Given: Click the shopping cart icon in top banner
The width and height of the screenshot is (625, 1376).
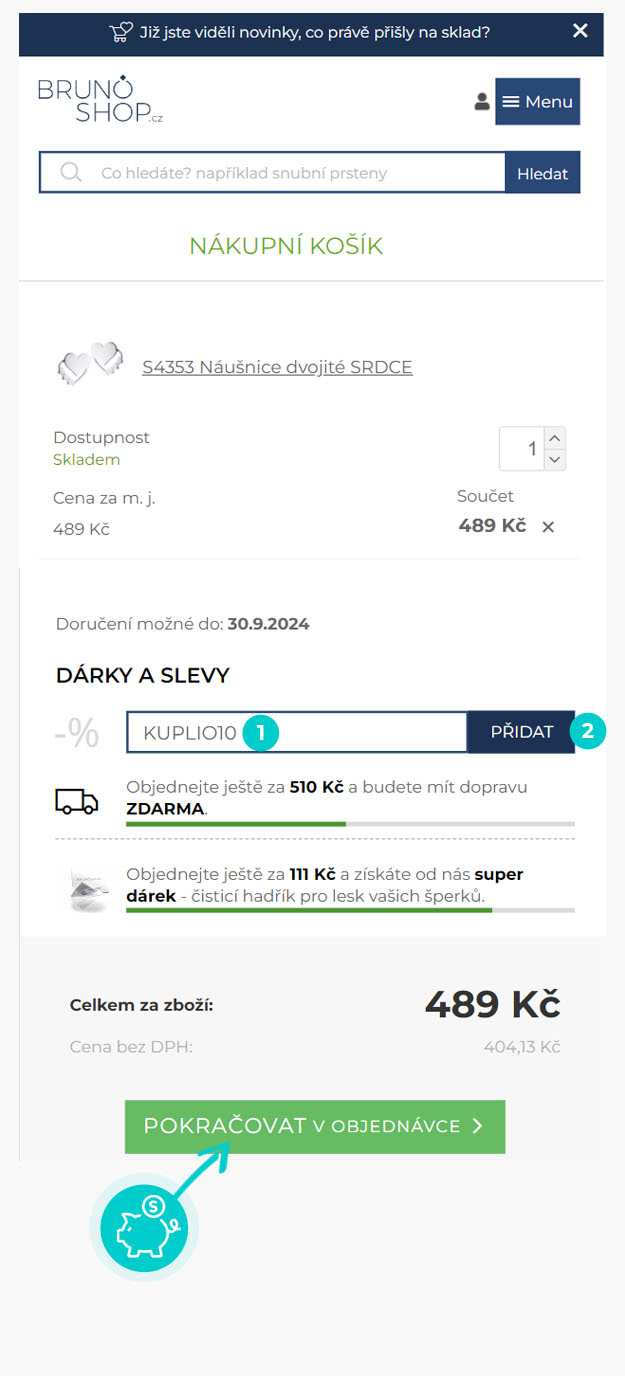Looking at the screenshot, I should point(119,31).
